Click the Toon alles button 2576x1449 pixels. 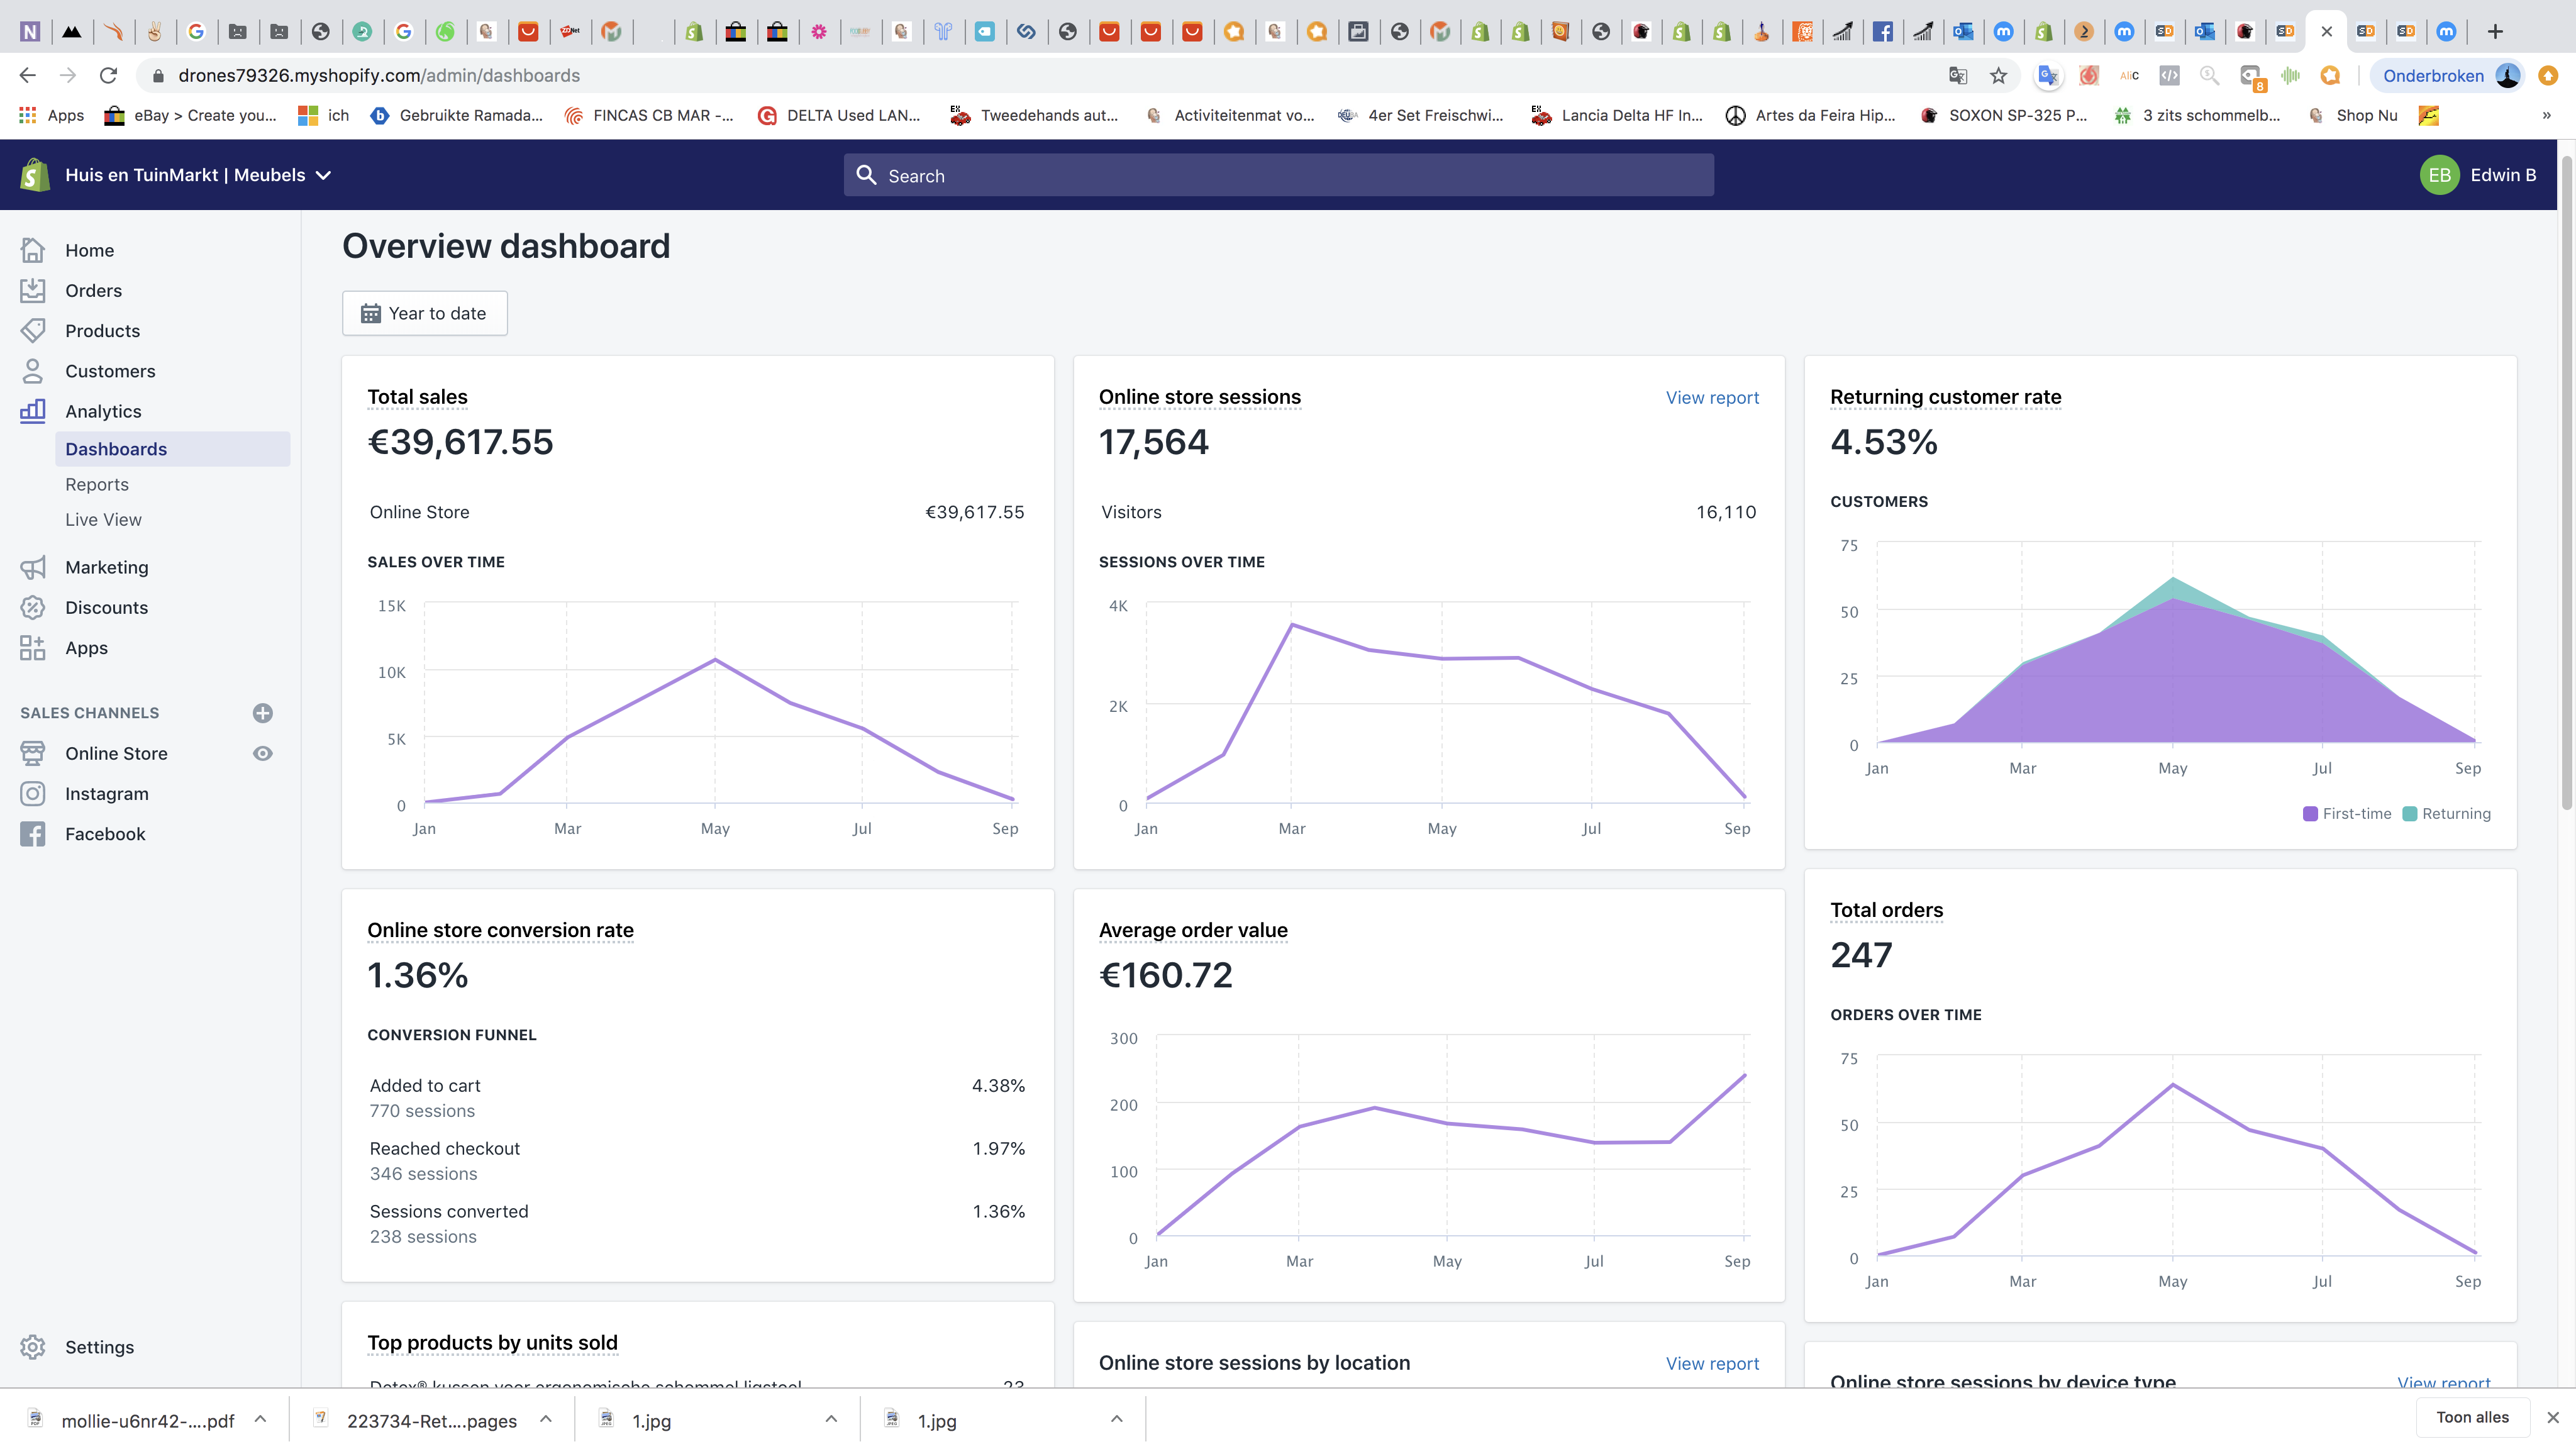(2472, 1417)
